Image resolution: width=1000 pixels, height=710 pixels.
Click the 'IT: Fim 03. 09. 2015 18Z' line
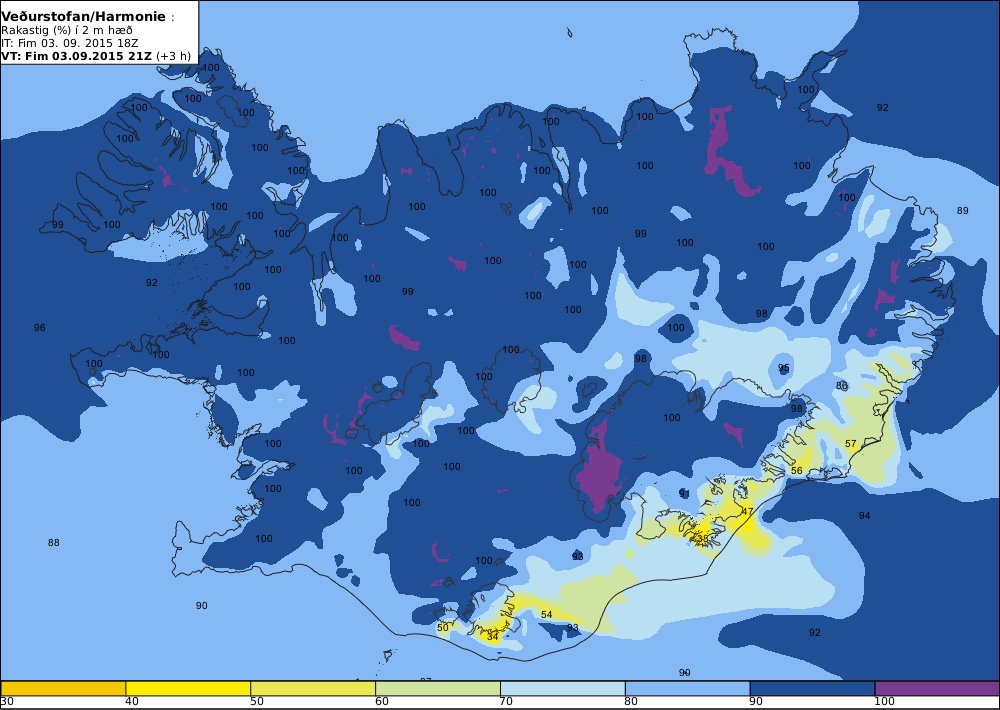70,43
